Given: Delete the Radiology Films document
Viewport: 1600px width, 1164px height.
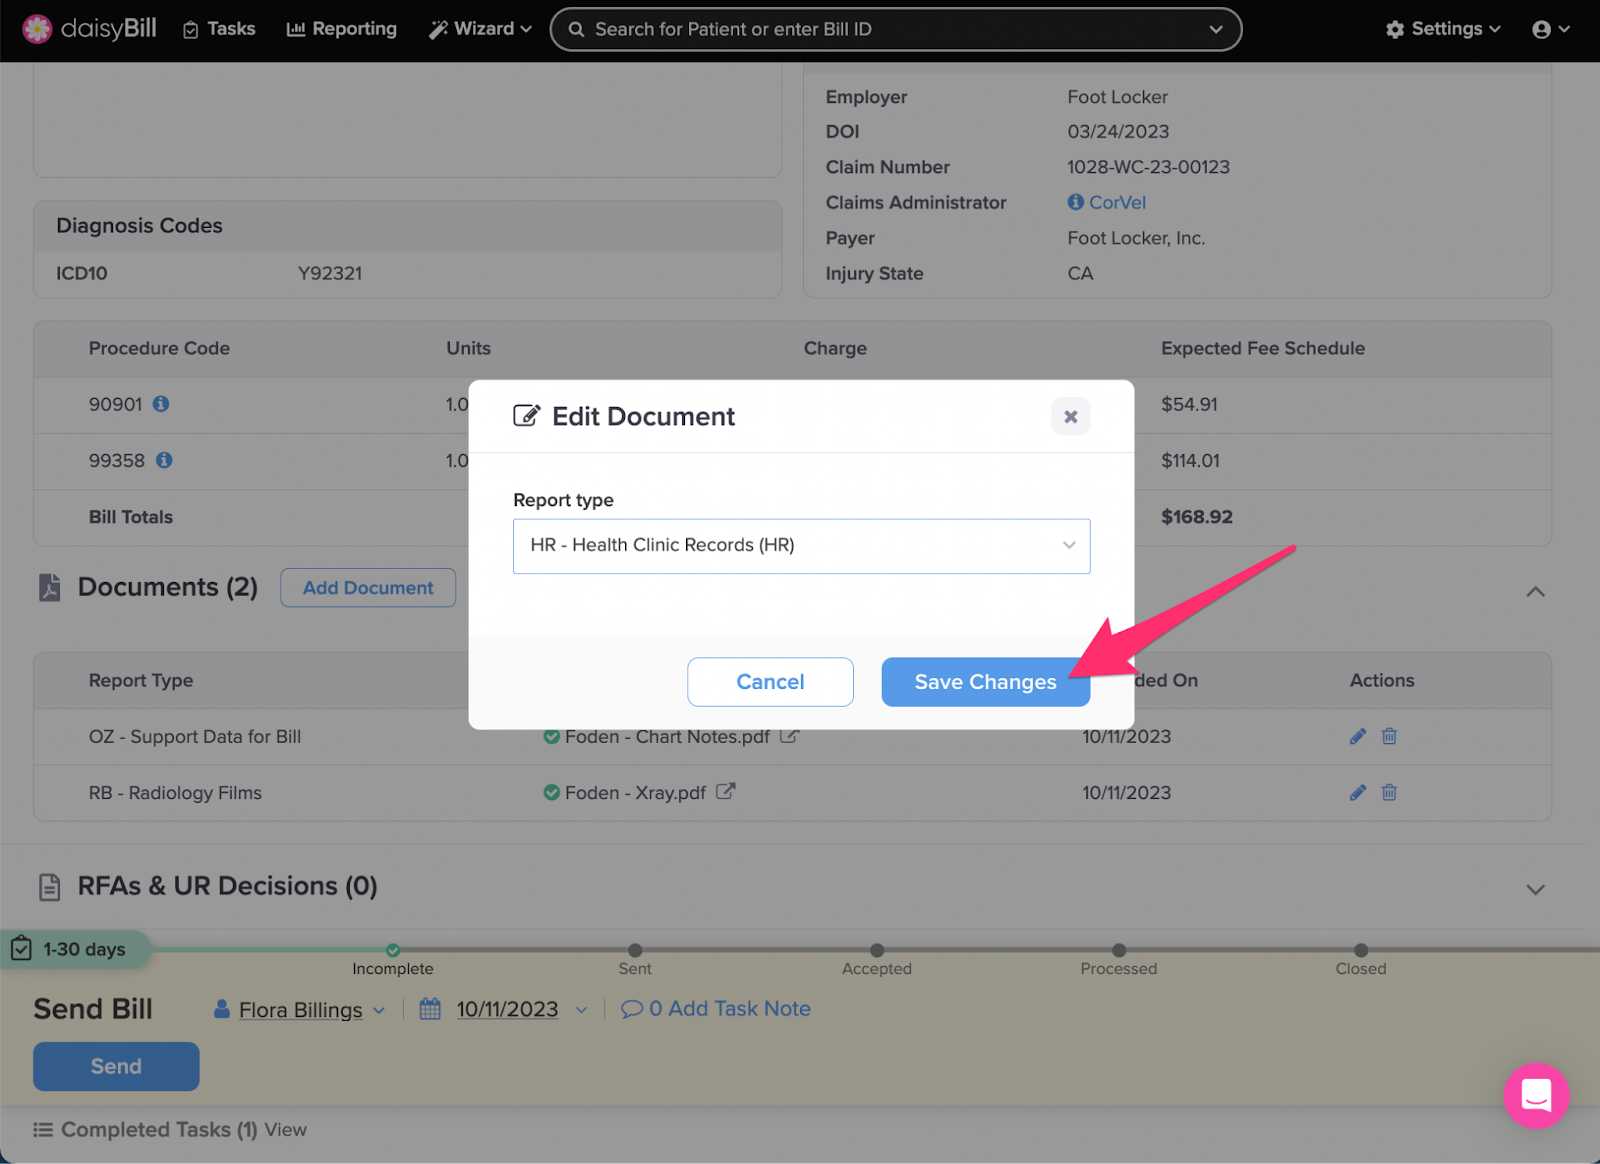Looking at the screenshot, I should (x=1389, y=792).
